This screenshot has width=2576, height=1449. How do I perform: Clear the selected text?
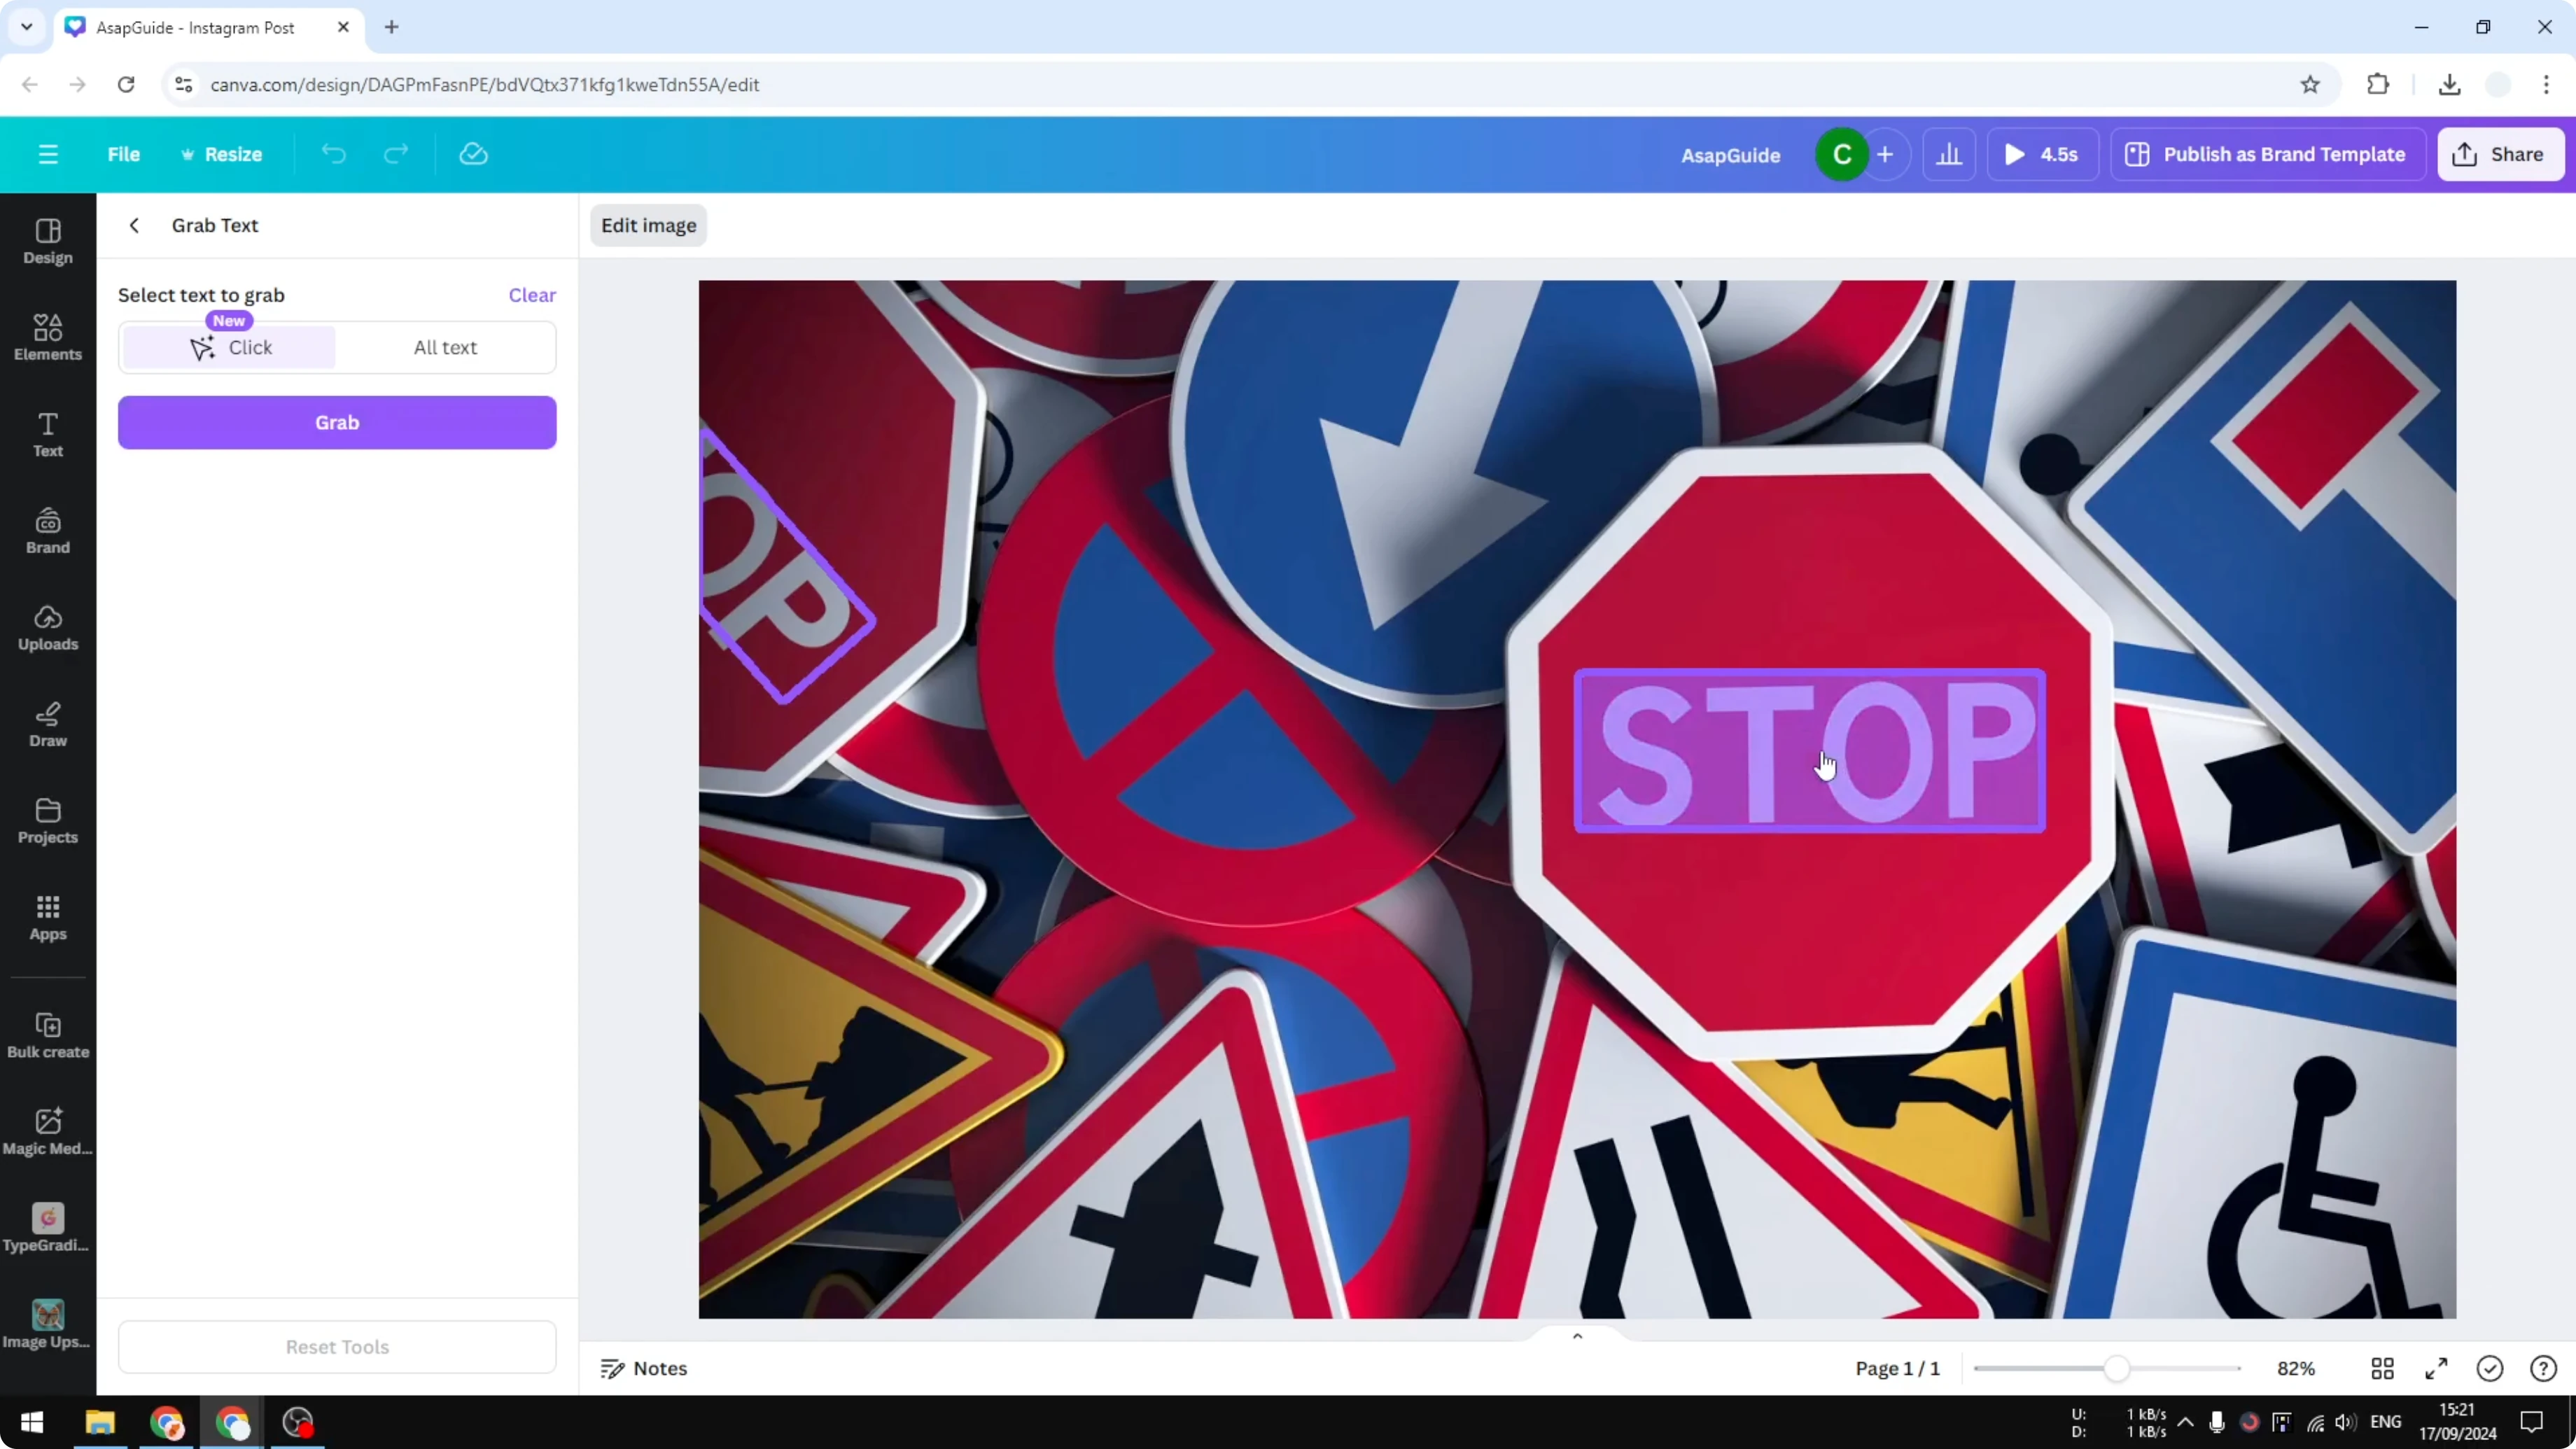tap(532, 295)
